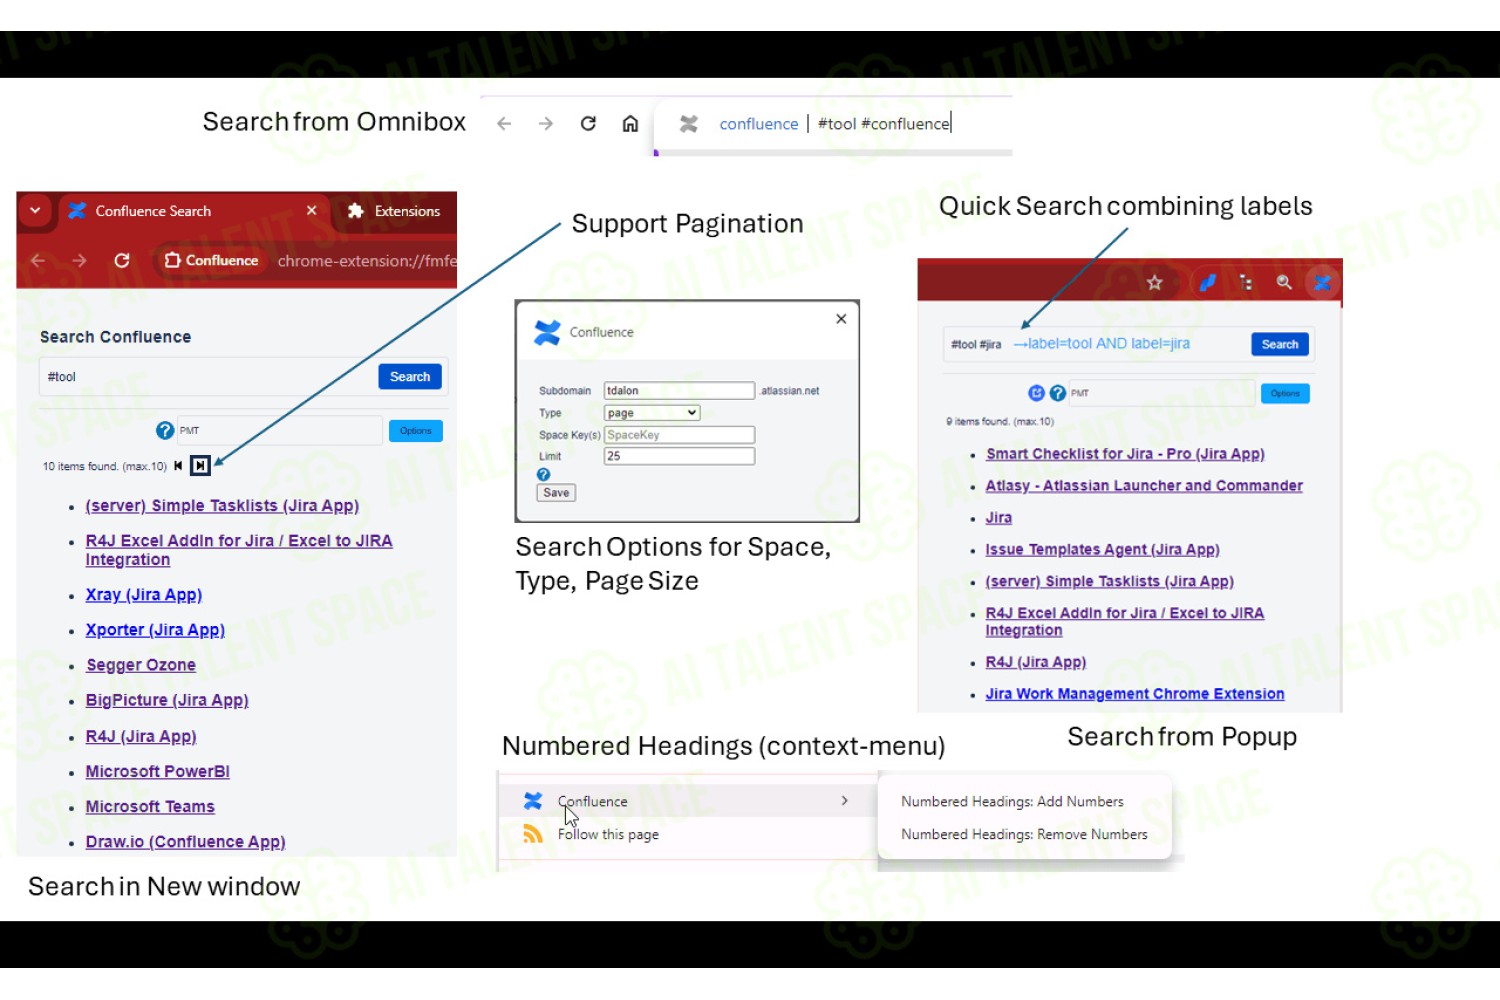Open the 'Microsoft PowerBI' link
Image resolution: width=1500 pixels, height=1000 pixels.
(158, 772)
